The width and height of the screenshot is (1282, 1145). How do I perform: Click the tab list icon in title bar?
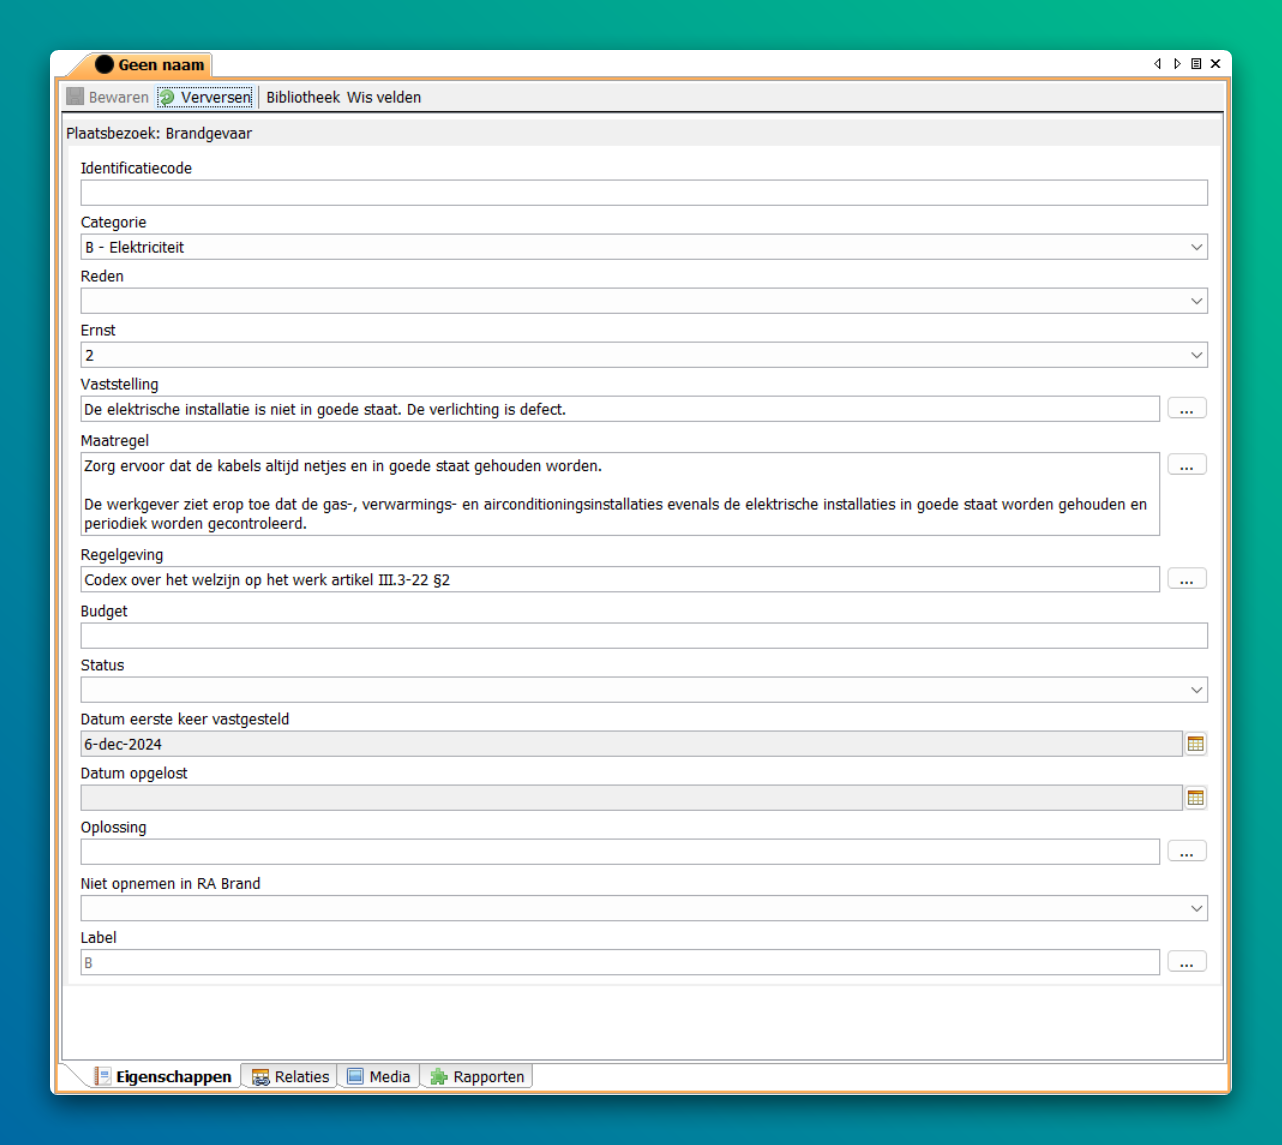1196,64
